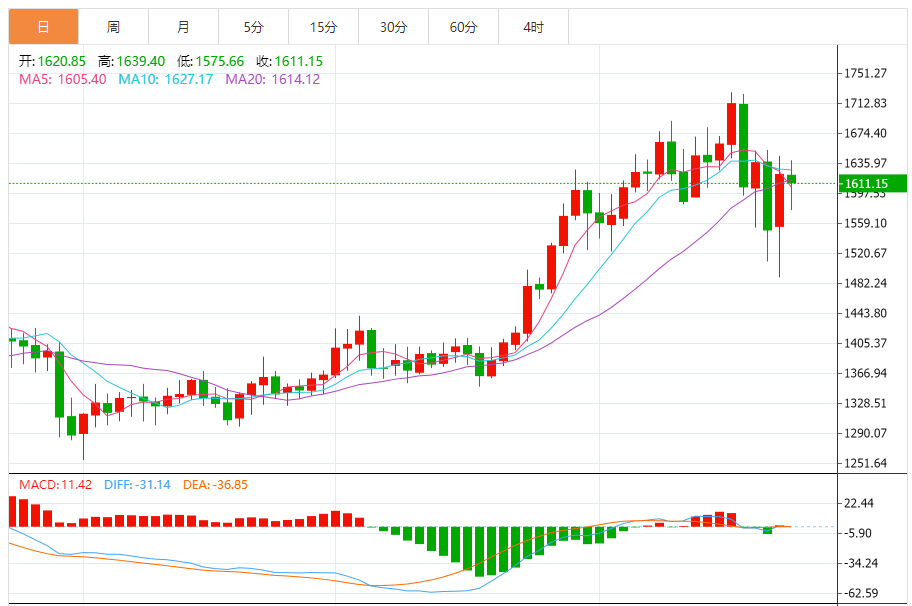Select the 15分 timeframe tab
The width and height of the screenshot is (912, 606).
click(323, 27)
